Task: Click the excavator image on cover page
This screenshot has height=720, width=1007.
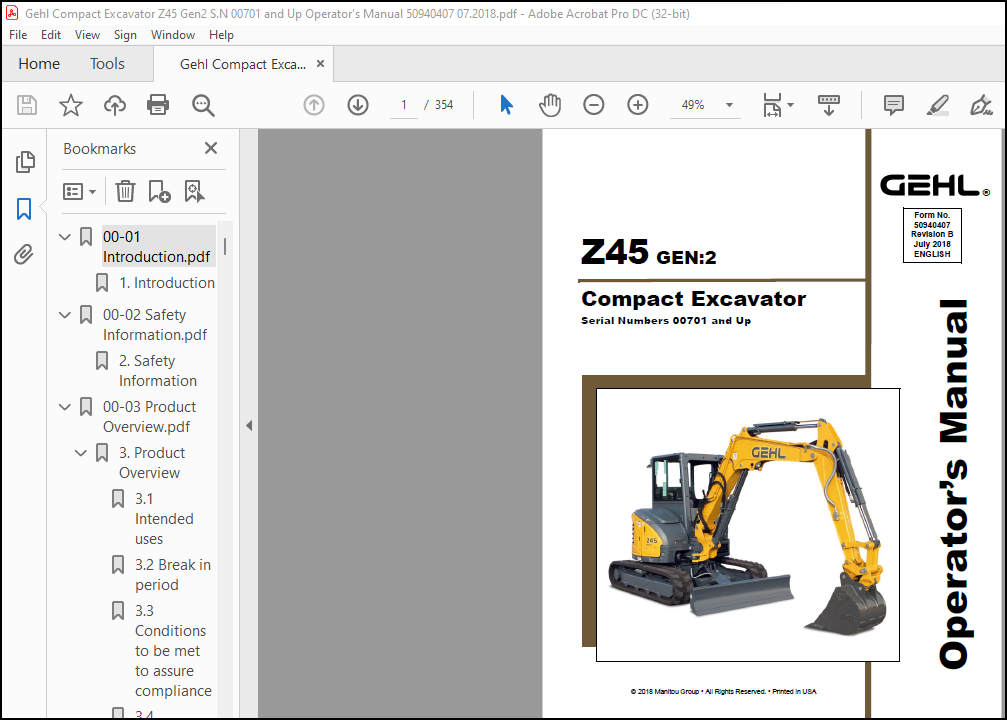Action: pyautogui.click(x=748, y=524)
